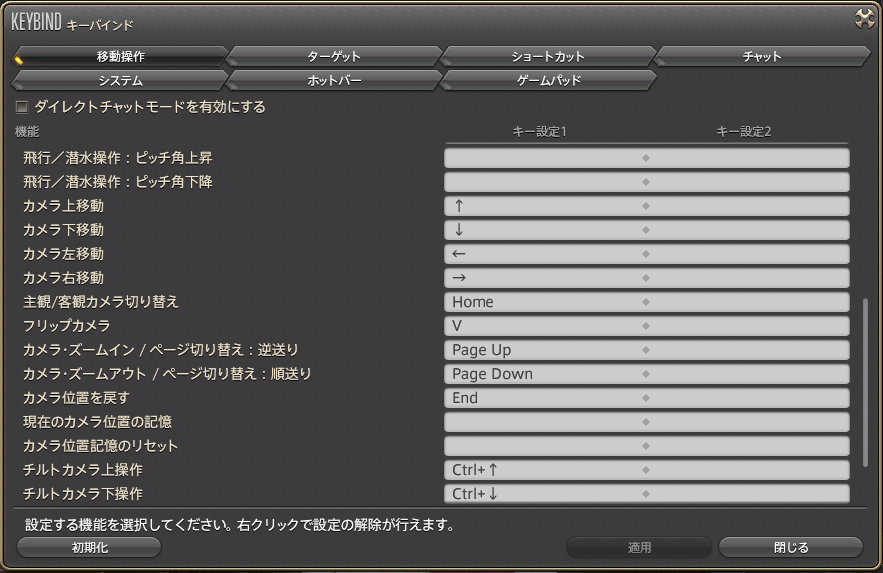Viewport: 883px width, 573px height.
Task: Click the キー設定2 column header
Action: pyautogui.click(x=743, y=132)
